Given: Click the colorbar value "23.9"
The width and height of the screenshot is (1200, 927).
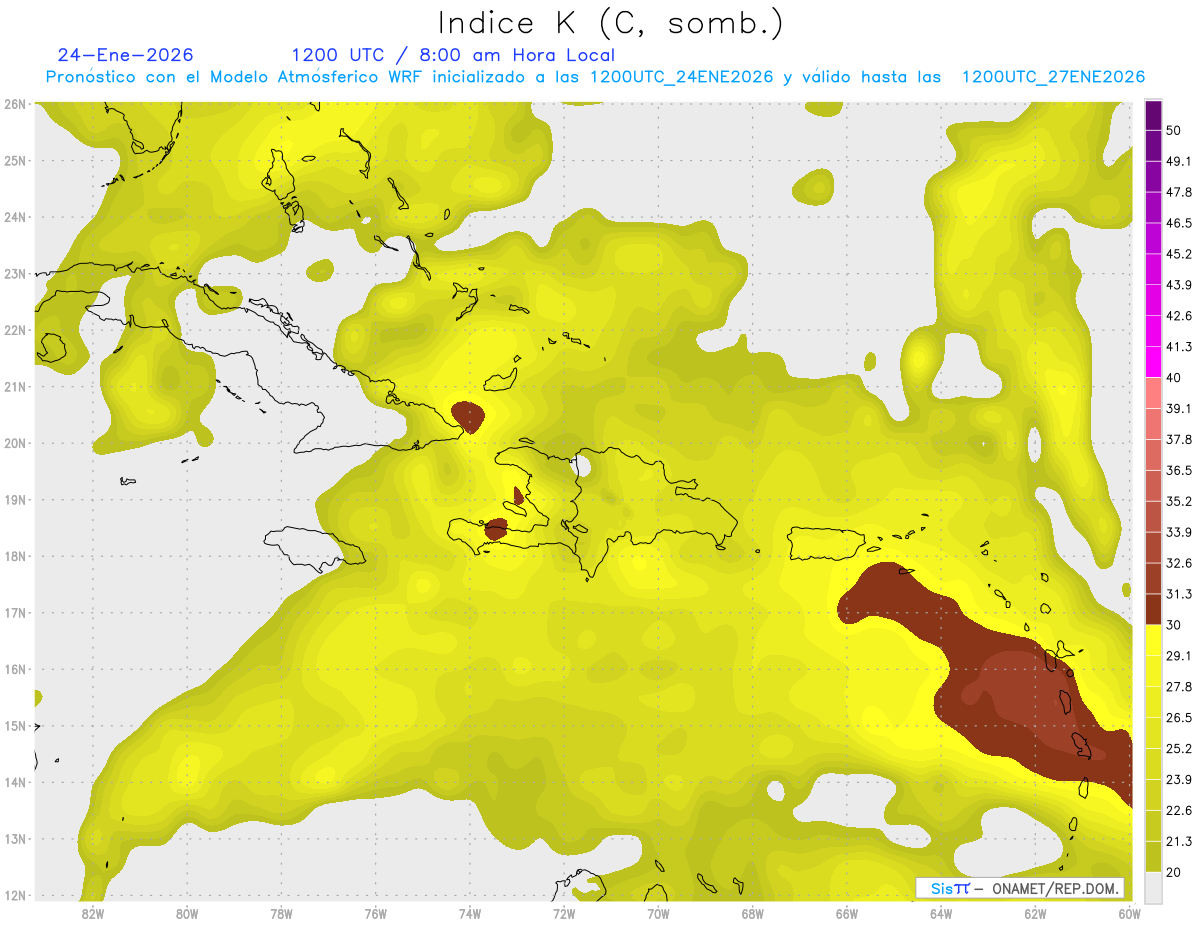Looking at the screenshot, I should point(1179,779).
